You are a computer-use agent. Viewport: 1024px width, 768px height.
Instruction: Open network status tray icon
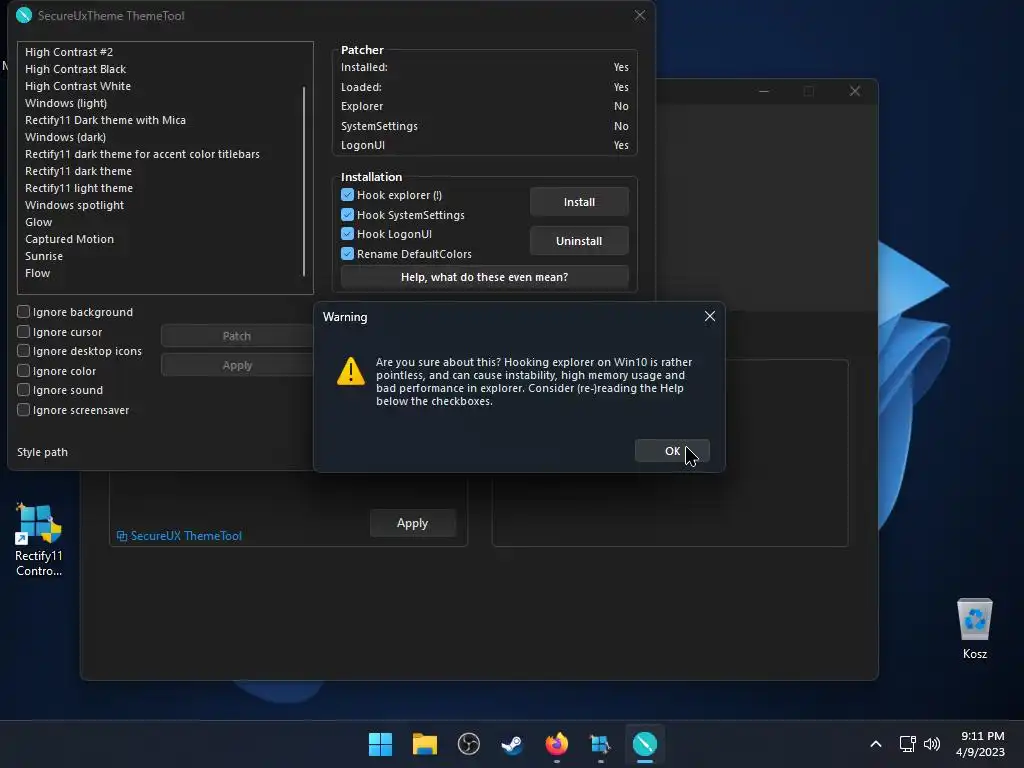908,744
